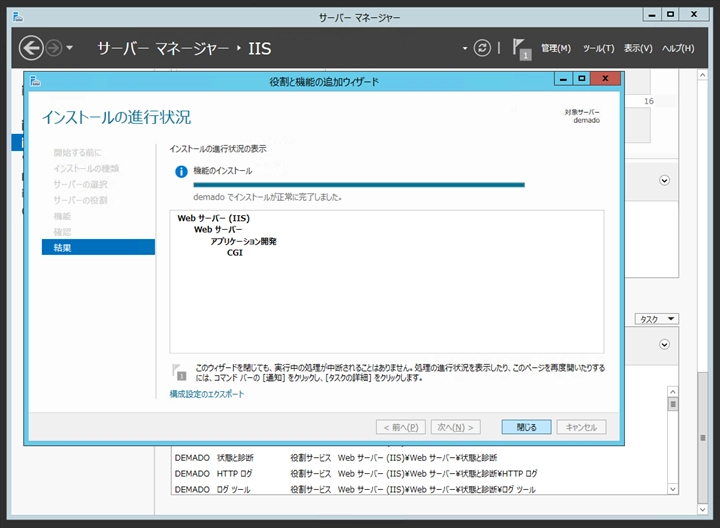Image resolution: width=720 pixels, height=528 pixels.
Task: Click the disabled 次へ(N) > button
Action: coord(456,427)
